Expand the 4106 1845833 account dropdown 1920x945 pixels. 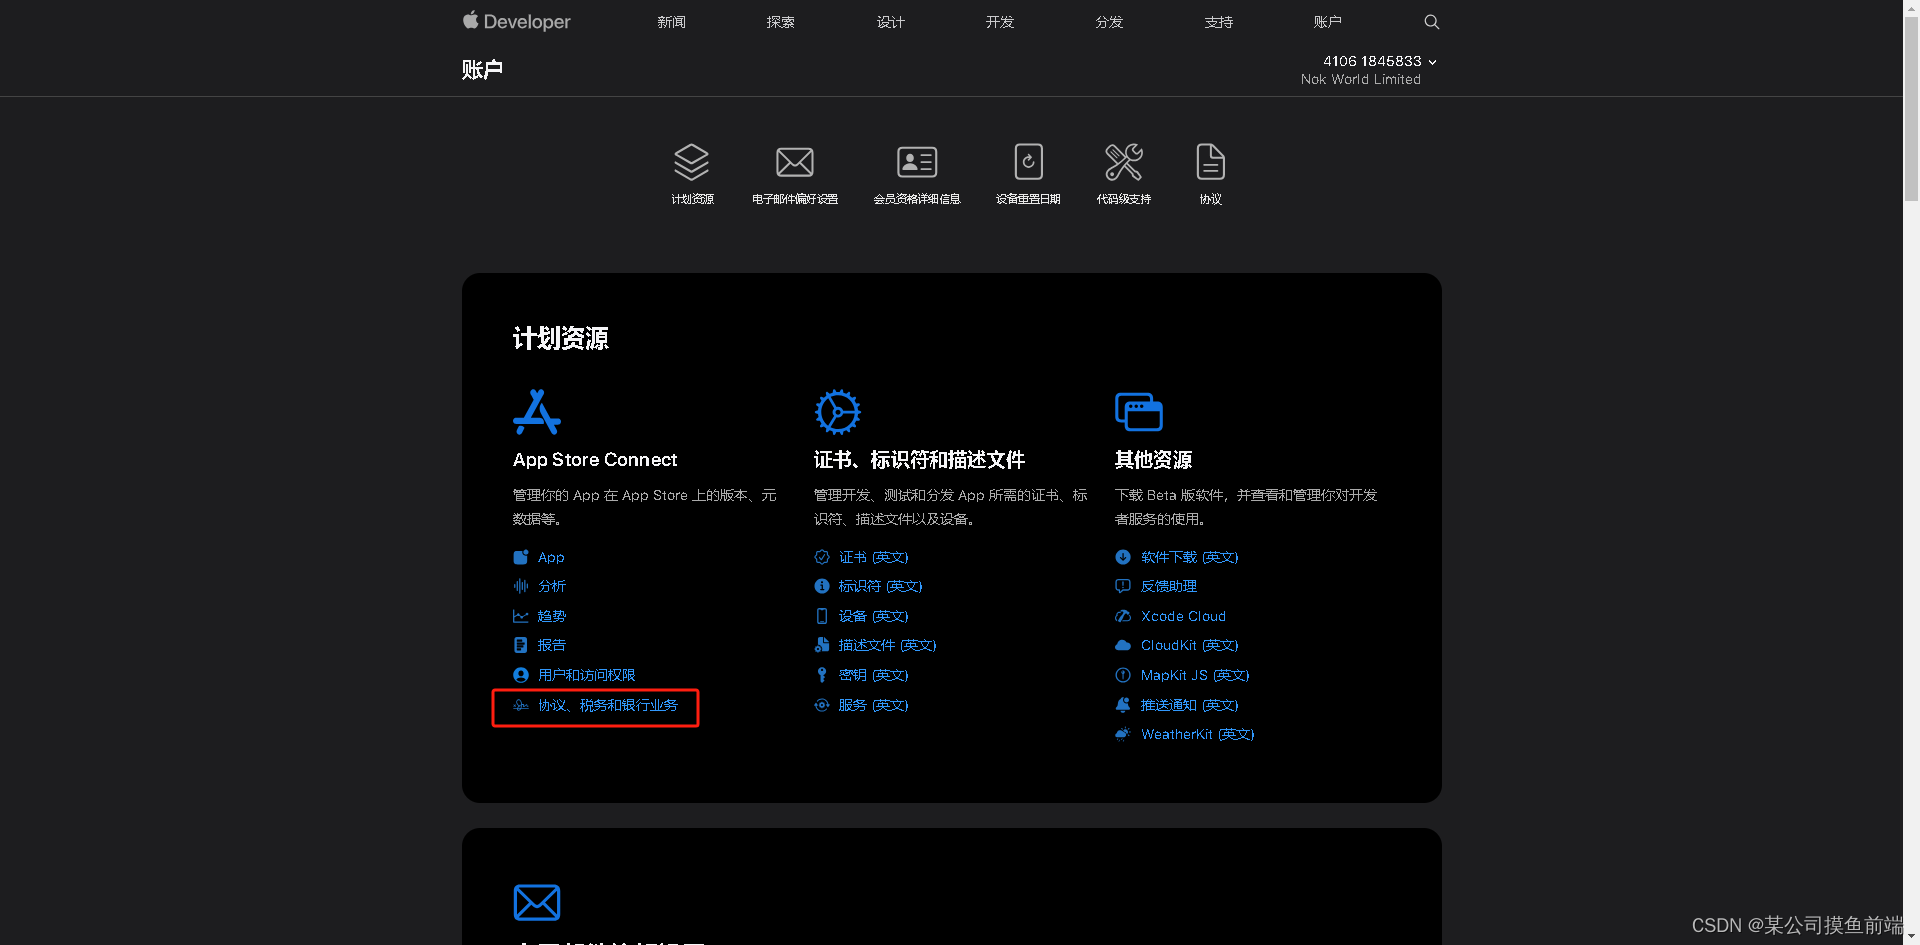[1379, 61]
